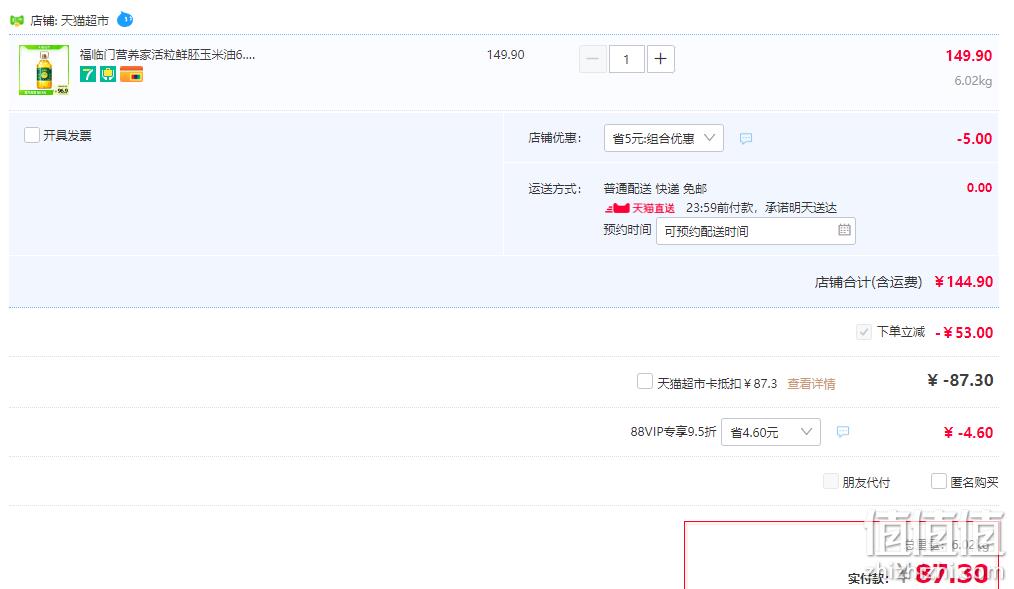Increase quantity with plus button
Screen dimensions: 1014x589
click(660, 59)
